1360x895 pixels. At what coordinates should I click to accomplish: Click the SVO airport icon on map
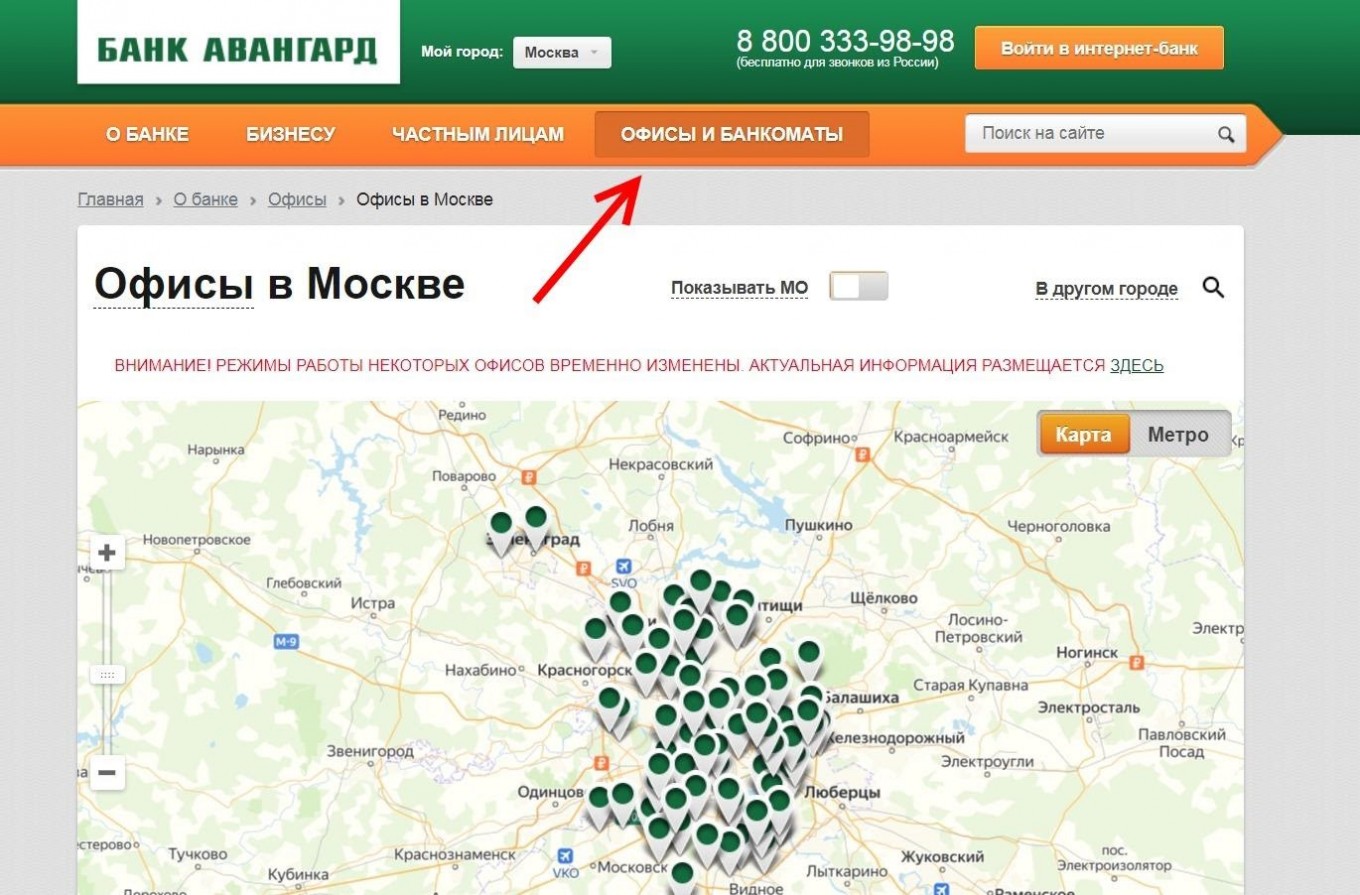pos(624,567)
